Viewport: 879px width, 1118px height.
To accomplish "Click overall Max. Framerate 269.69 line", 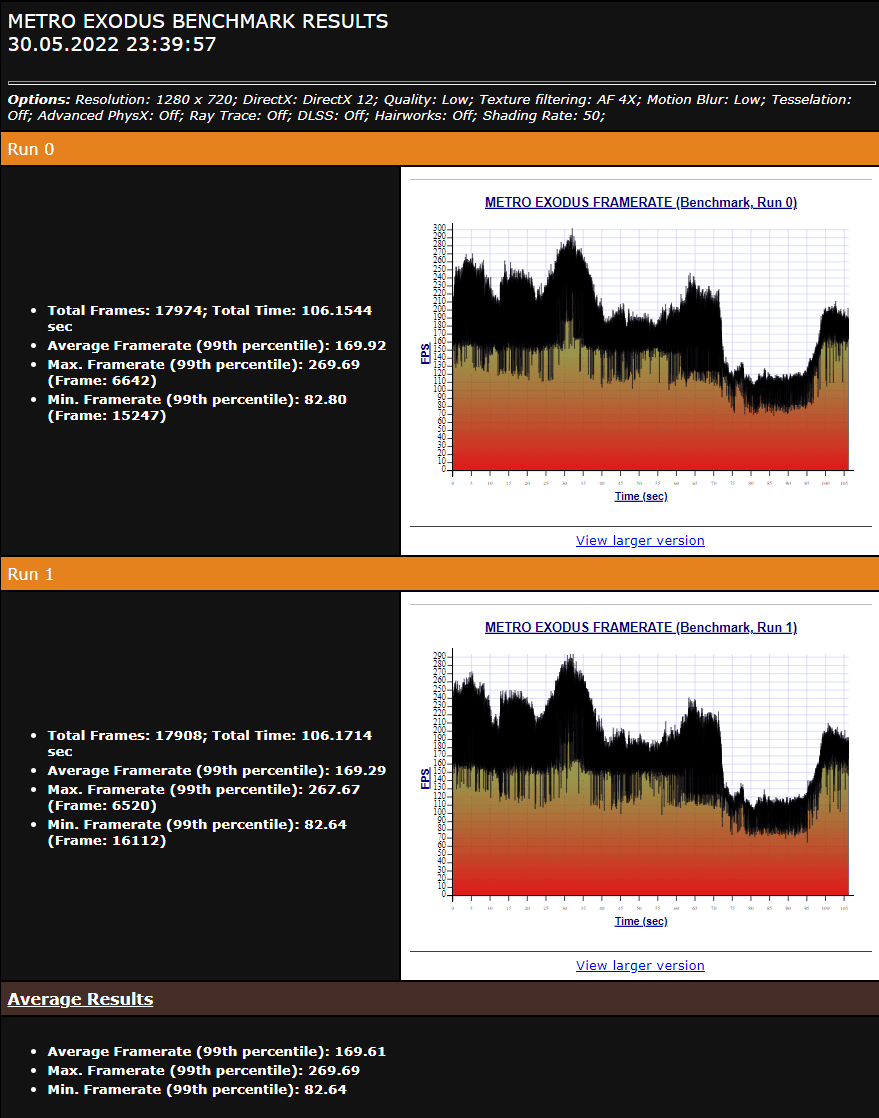I will point(204,1070).
